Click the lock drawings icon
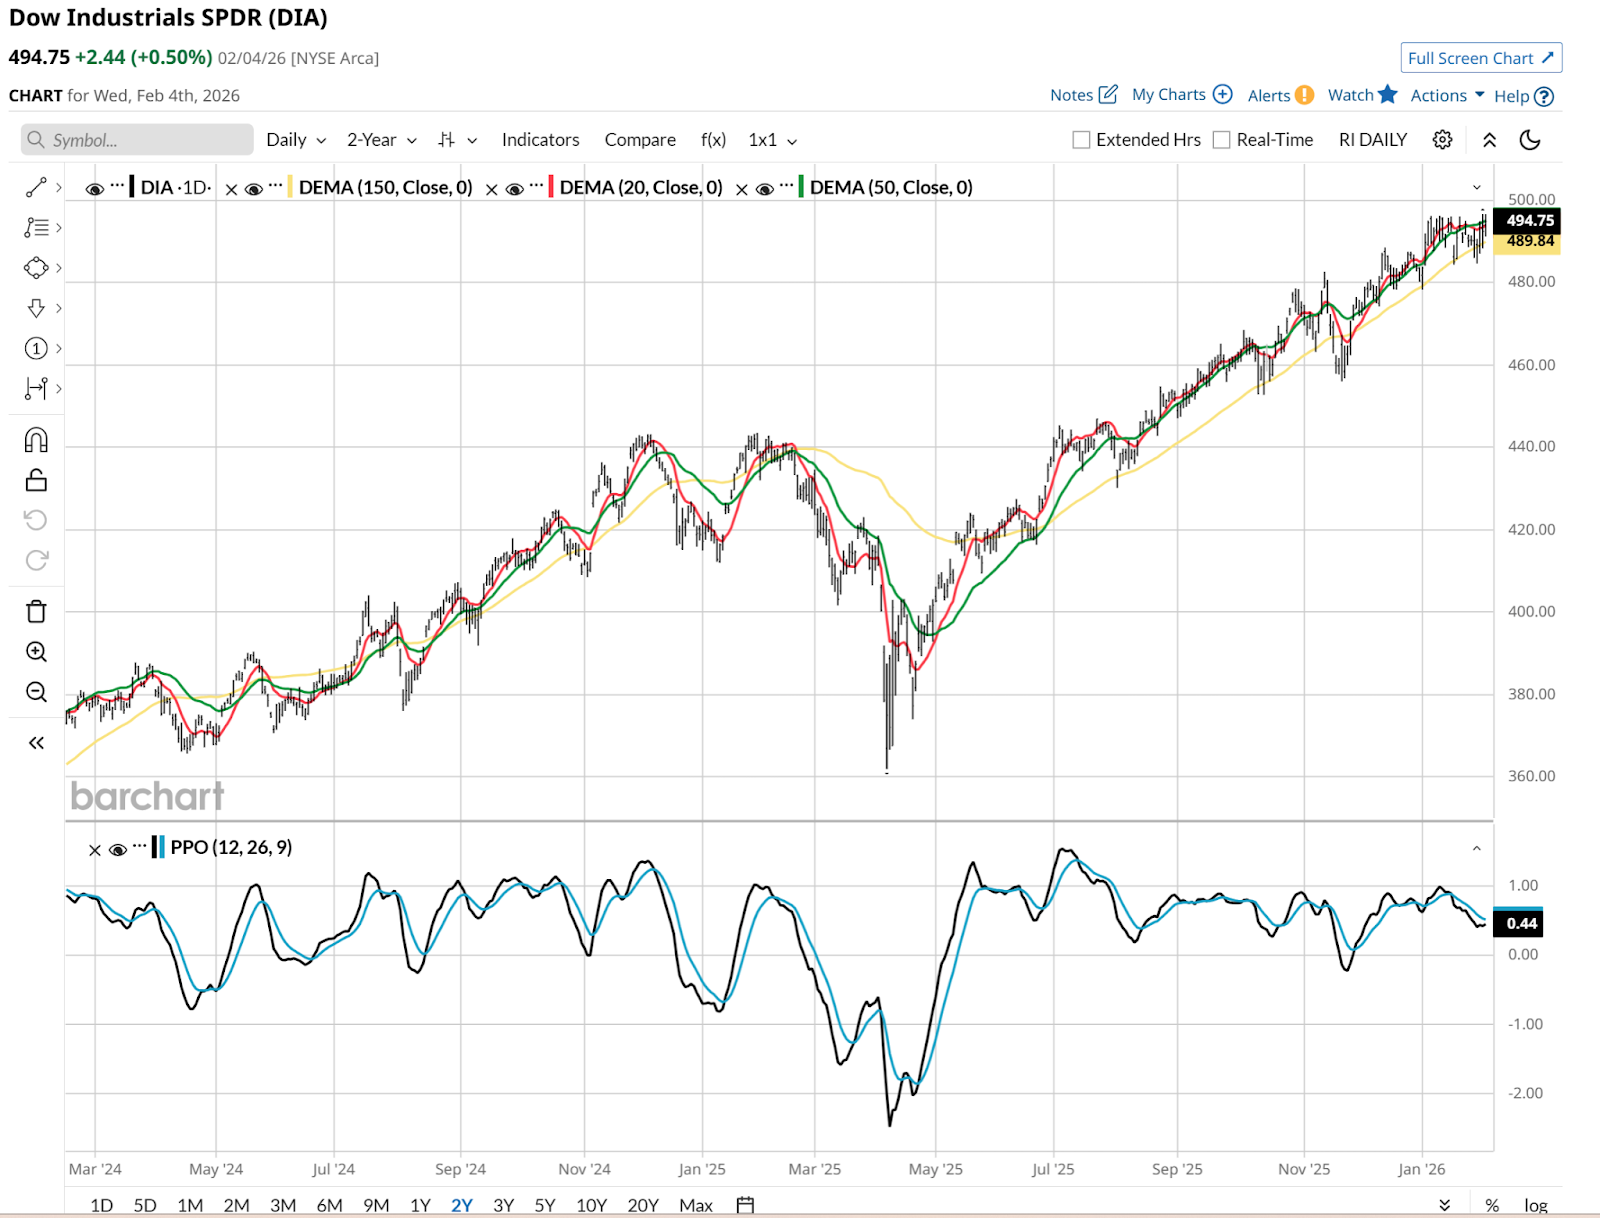Image resolution: width=1600 pixels, height=1218 pixels. coord(36,481)
